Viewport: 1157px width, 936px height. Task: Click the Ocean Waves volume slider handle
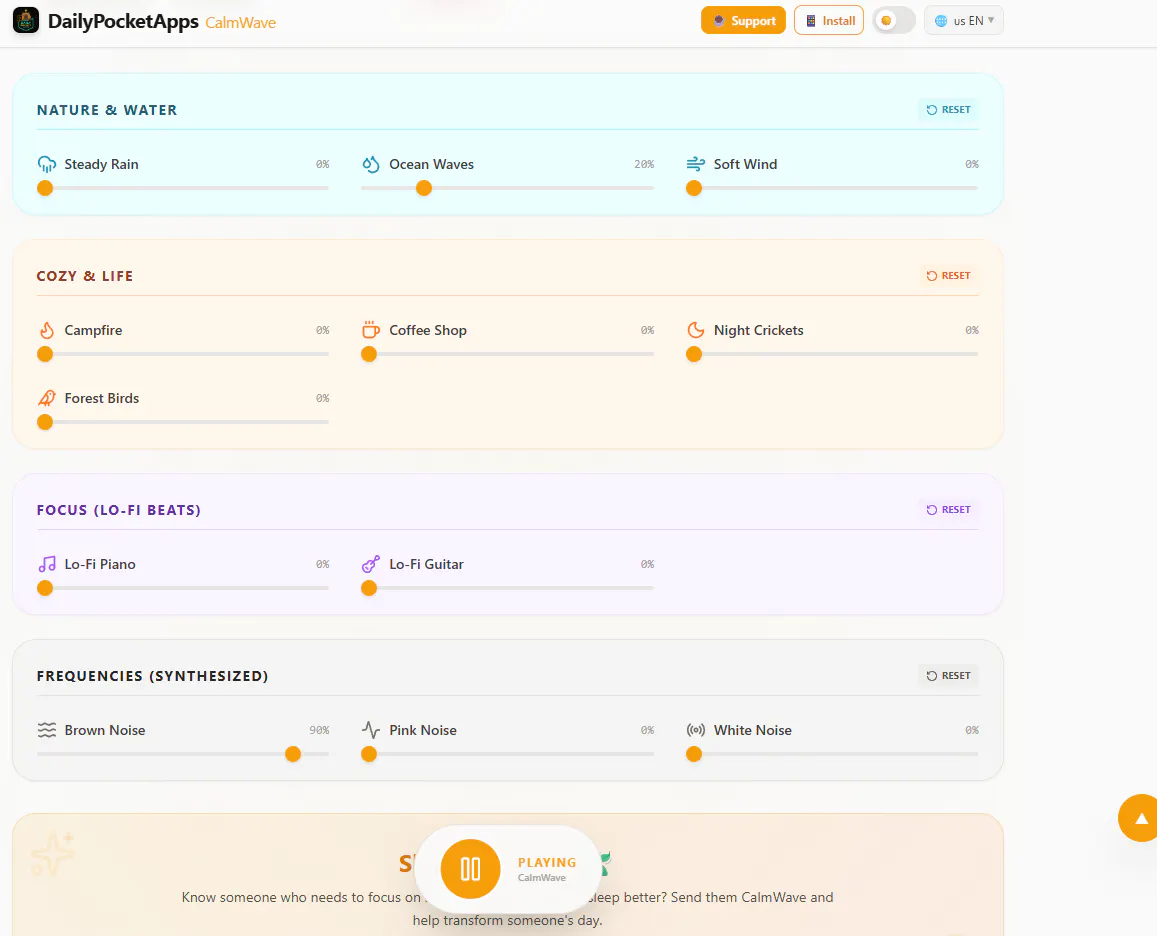click(x=424, y=188)
